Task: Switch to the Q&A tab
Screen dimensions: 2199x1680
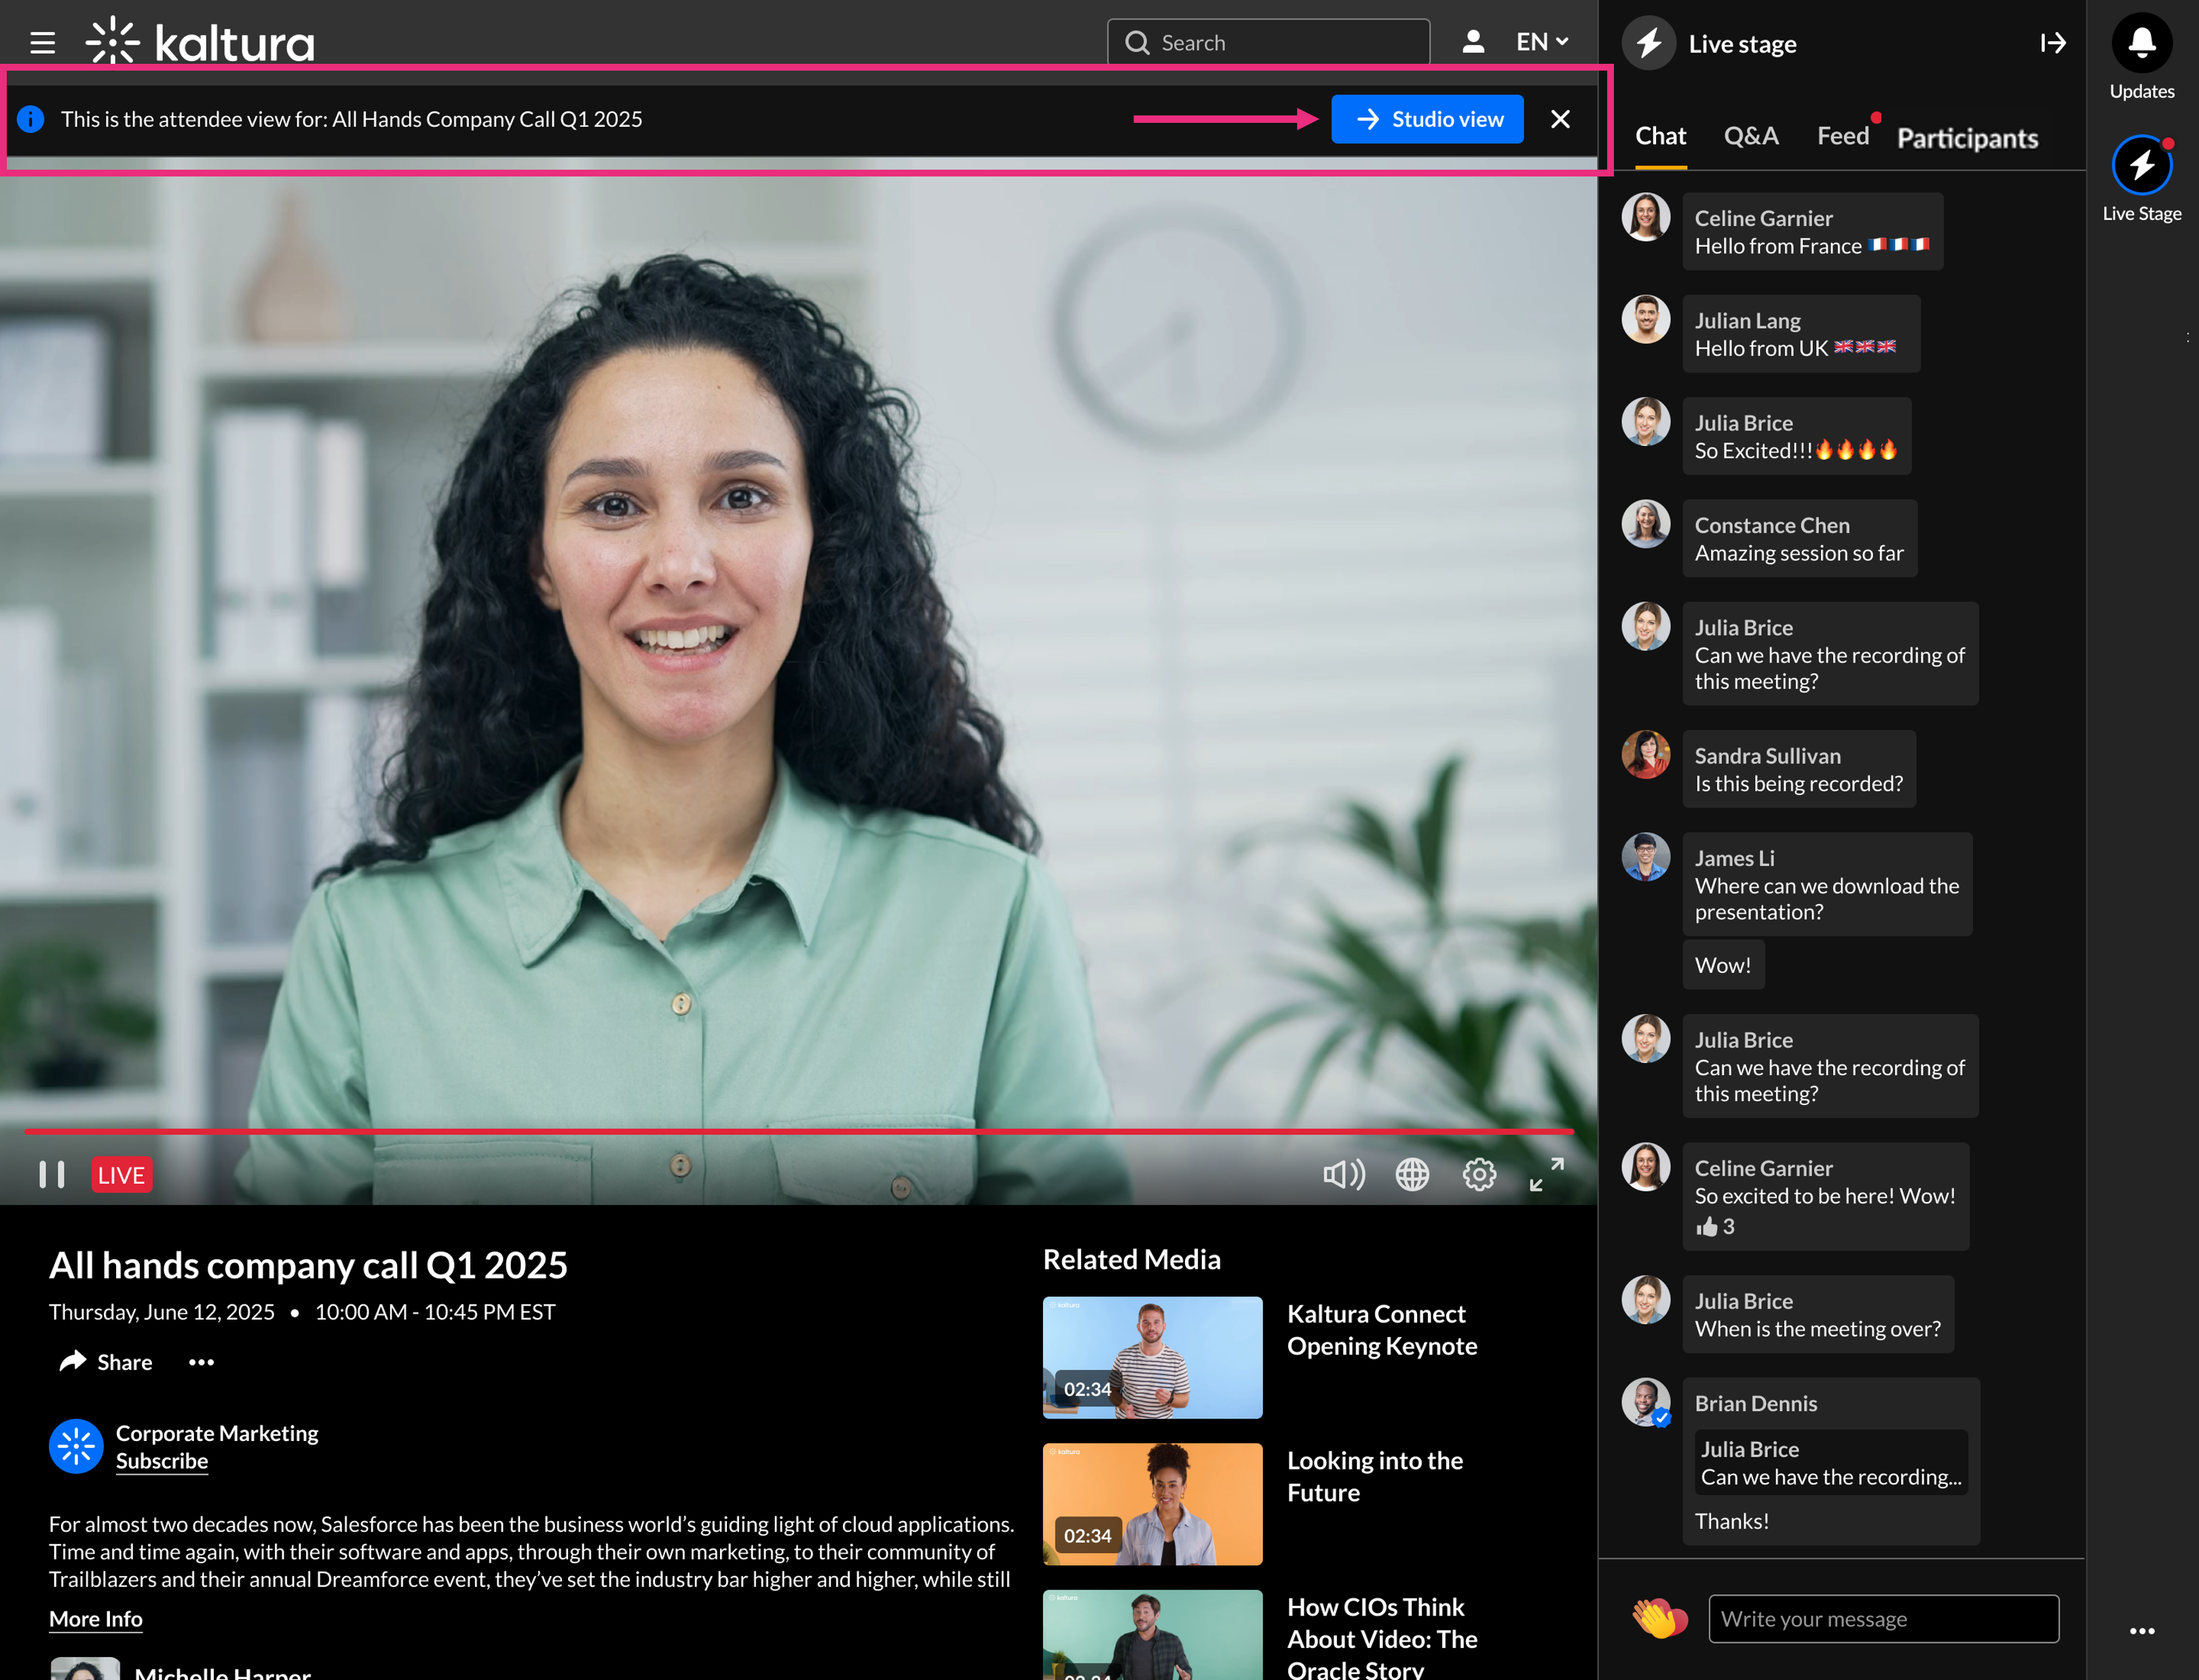Action: click(x=1750, y=136)
